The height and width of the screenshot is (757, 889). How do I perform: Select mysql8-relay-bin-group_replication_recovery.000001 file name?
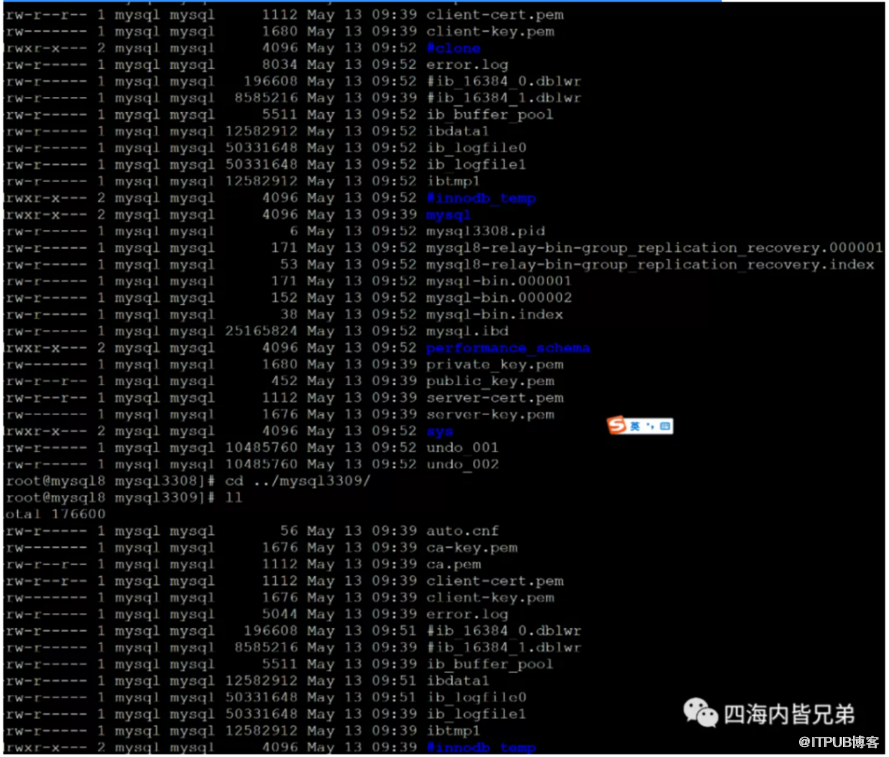[x=654, y=248]
